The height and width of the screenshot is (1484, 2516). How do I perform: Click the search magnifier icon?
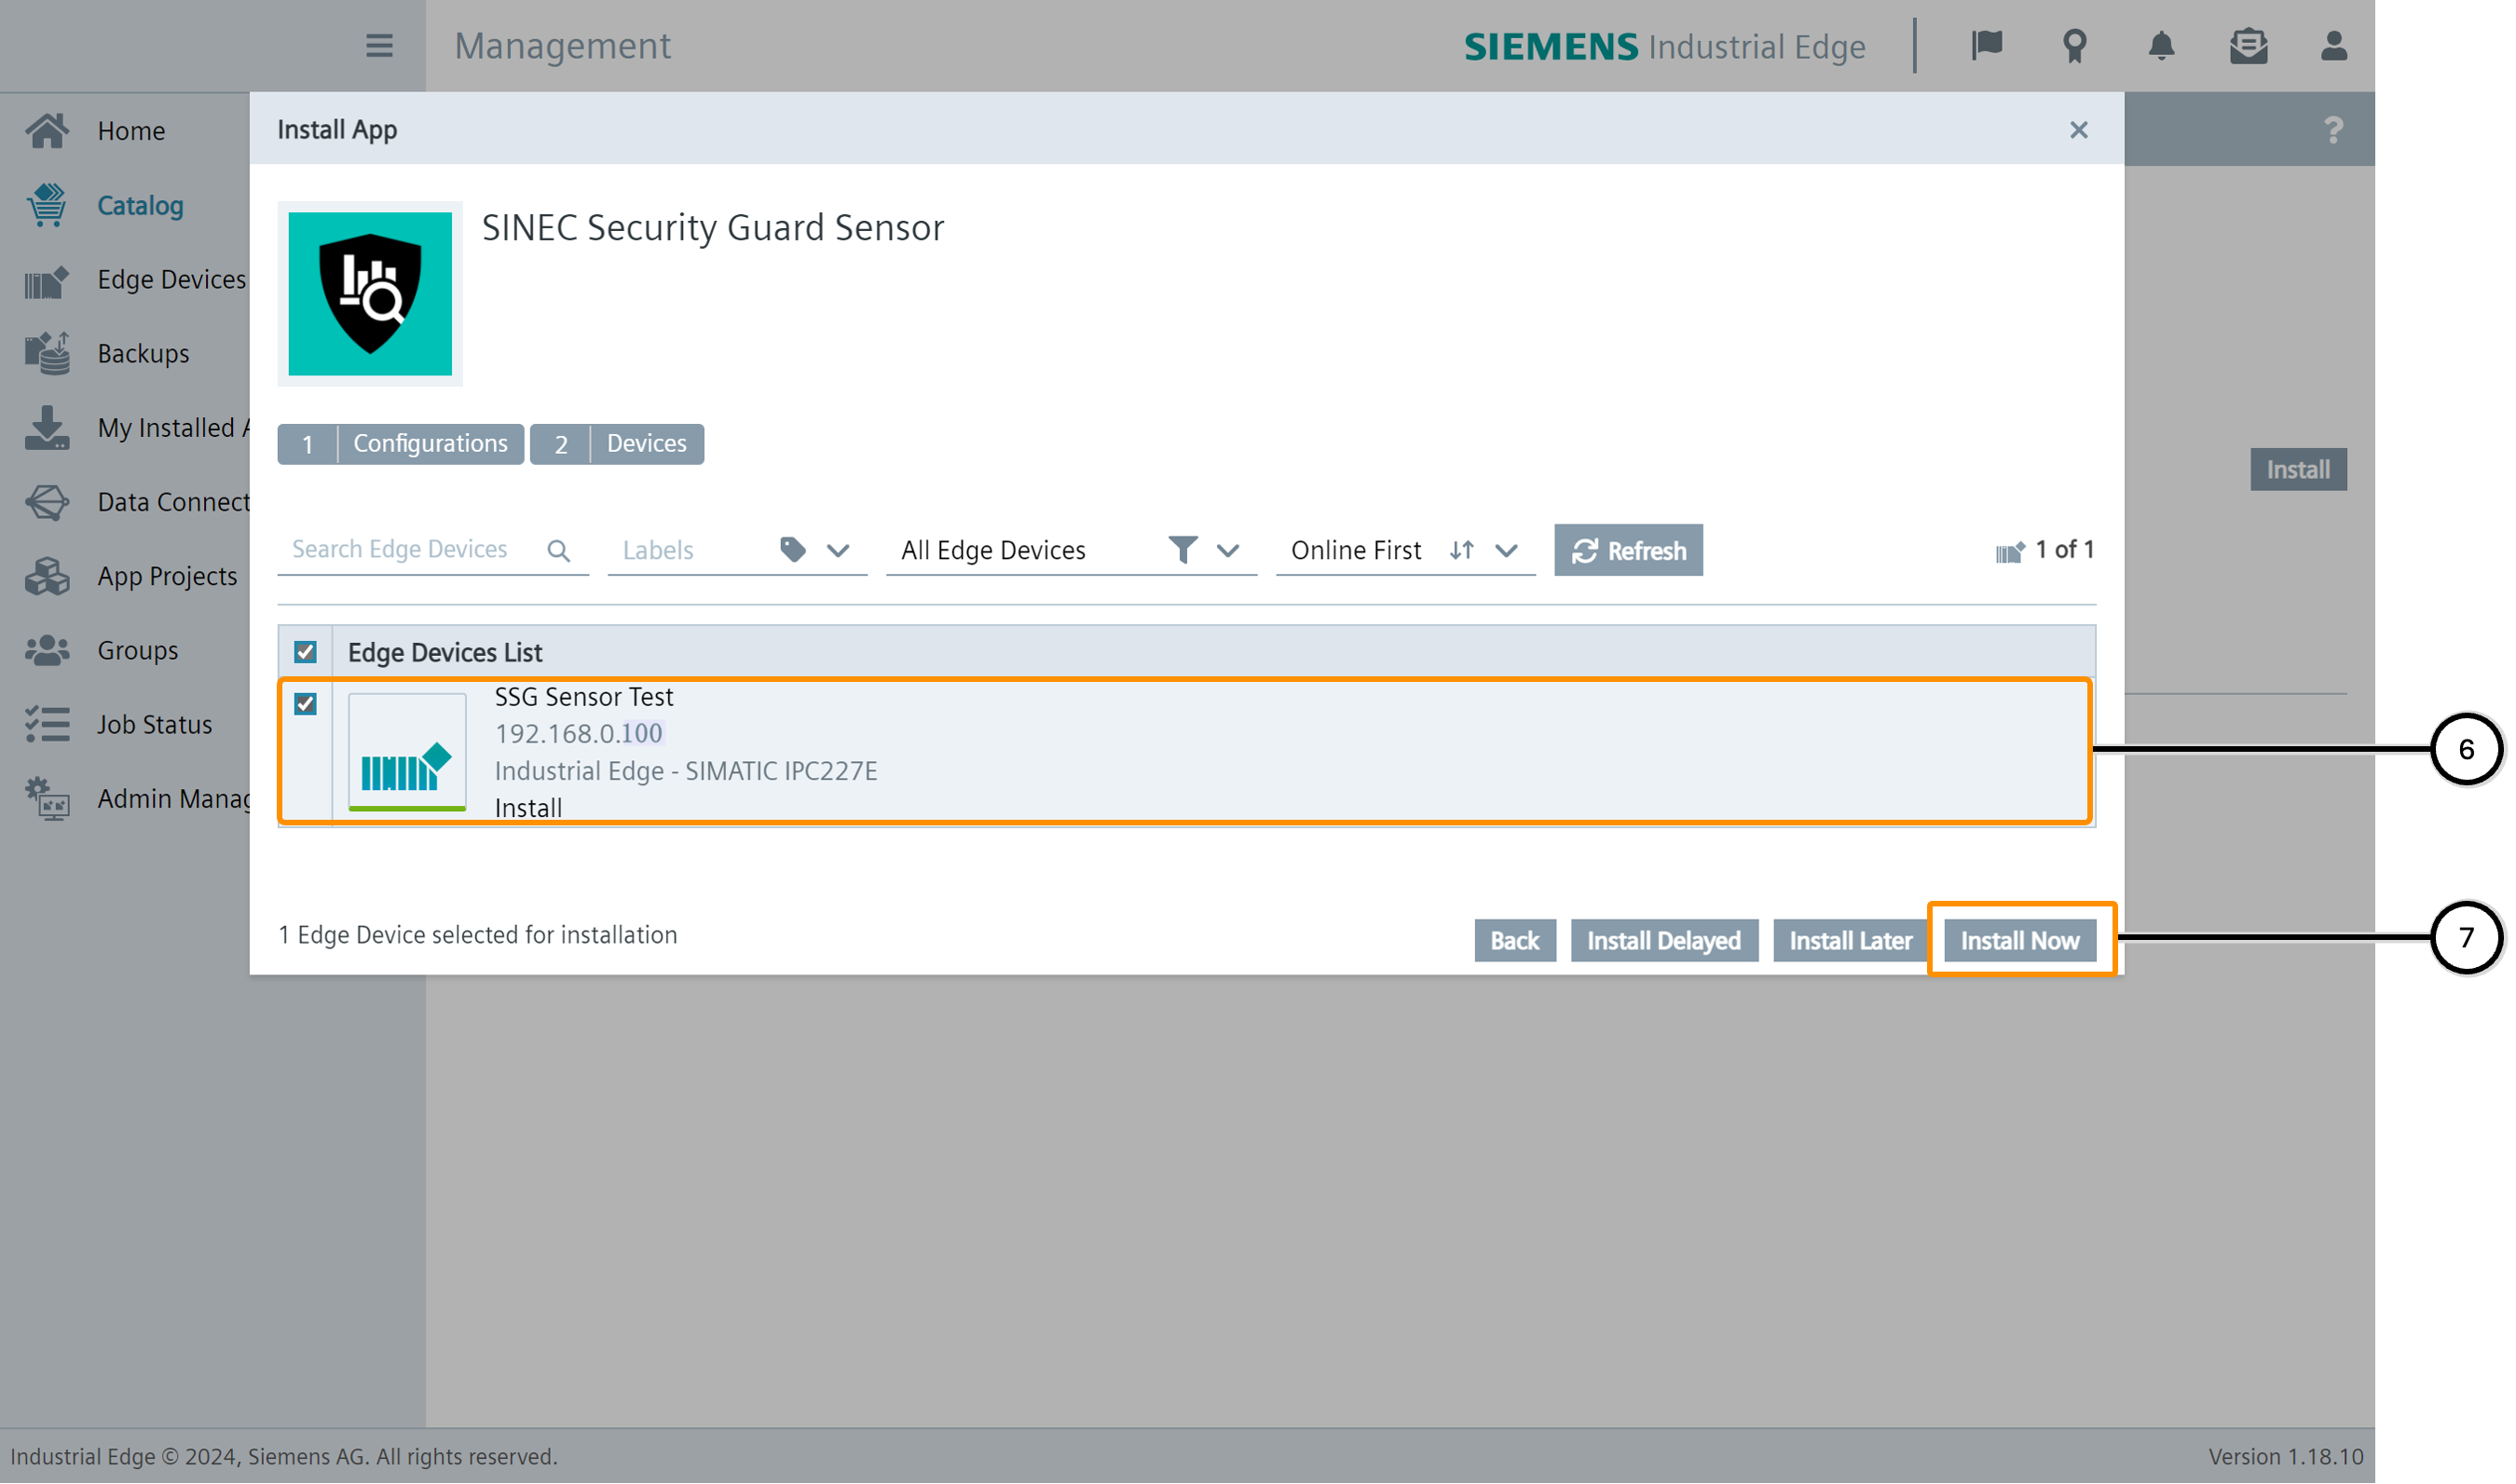(559, 551)
